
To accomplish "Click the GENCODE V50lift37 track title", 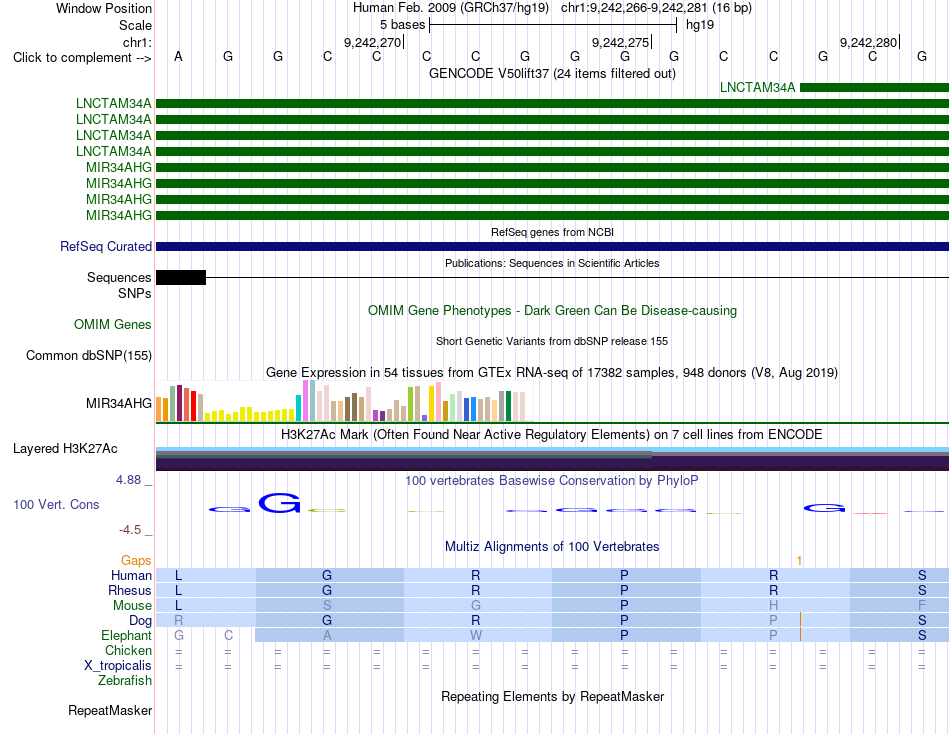I will (x=552, y=73).
